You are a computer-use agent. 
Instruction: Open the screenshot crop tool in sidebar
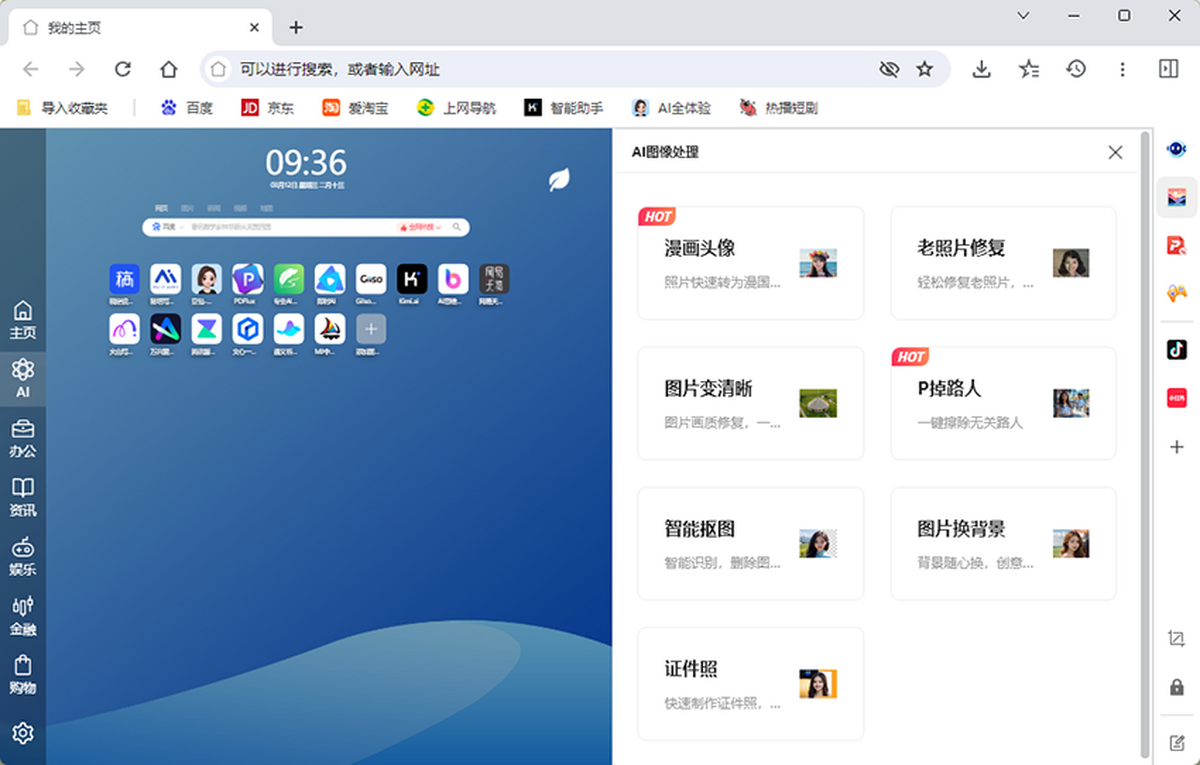[1176, 638]
